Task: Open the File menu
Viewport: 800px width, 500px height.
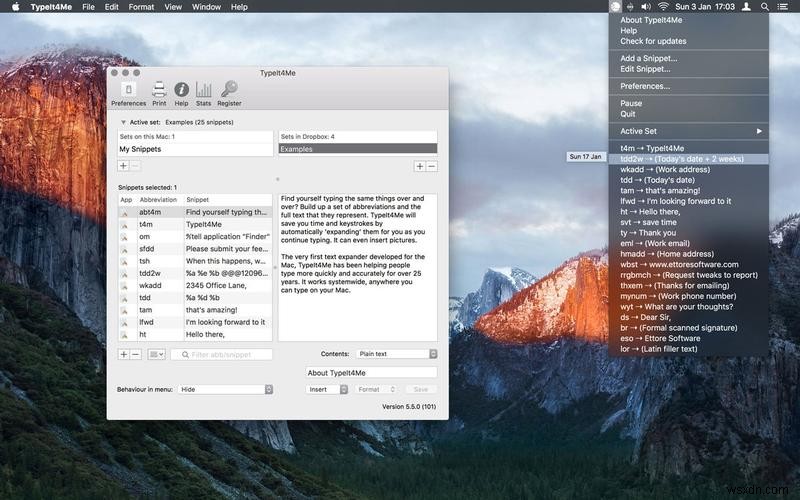Action: pos(88,7)
